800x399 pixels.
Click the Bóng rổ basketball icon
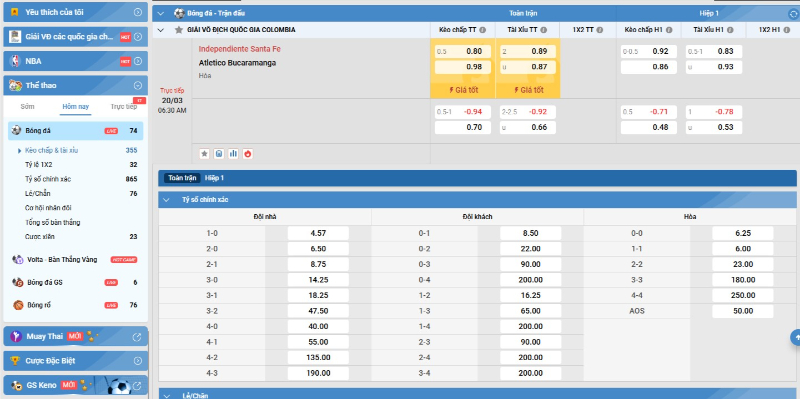pyautogui.click(x=18, y=305)
